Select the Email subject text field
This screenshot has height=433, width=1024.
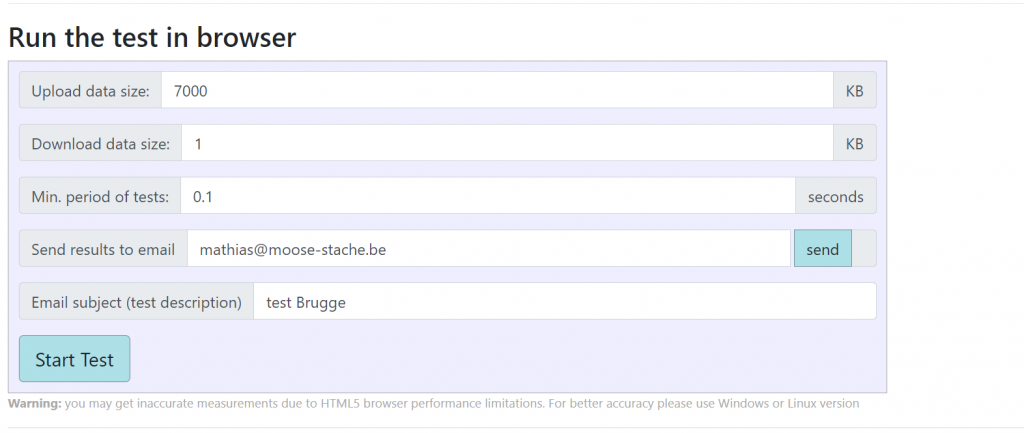(564, 302)
